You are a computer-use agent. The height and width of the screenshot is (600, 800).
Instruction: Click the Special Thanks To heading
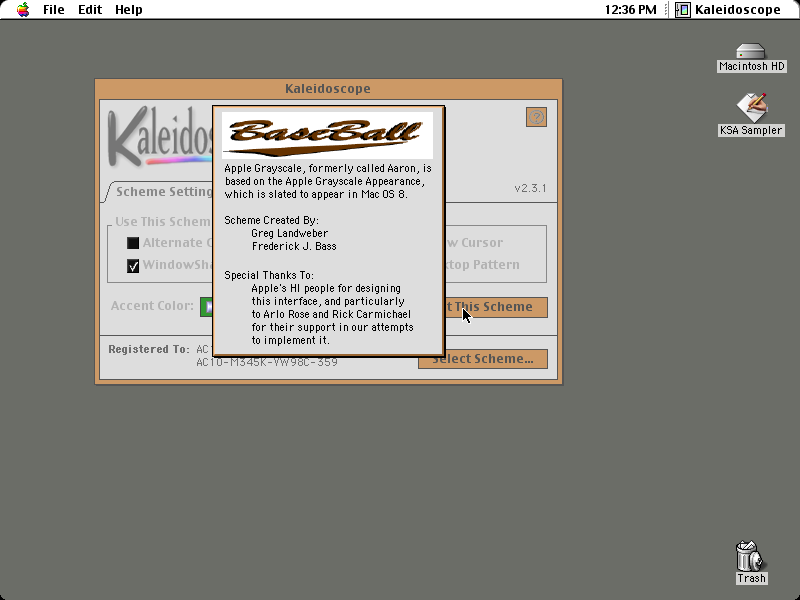[269, 276]
